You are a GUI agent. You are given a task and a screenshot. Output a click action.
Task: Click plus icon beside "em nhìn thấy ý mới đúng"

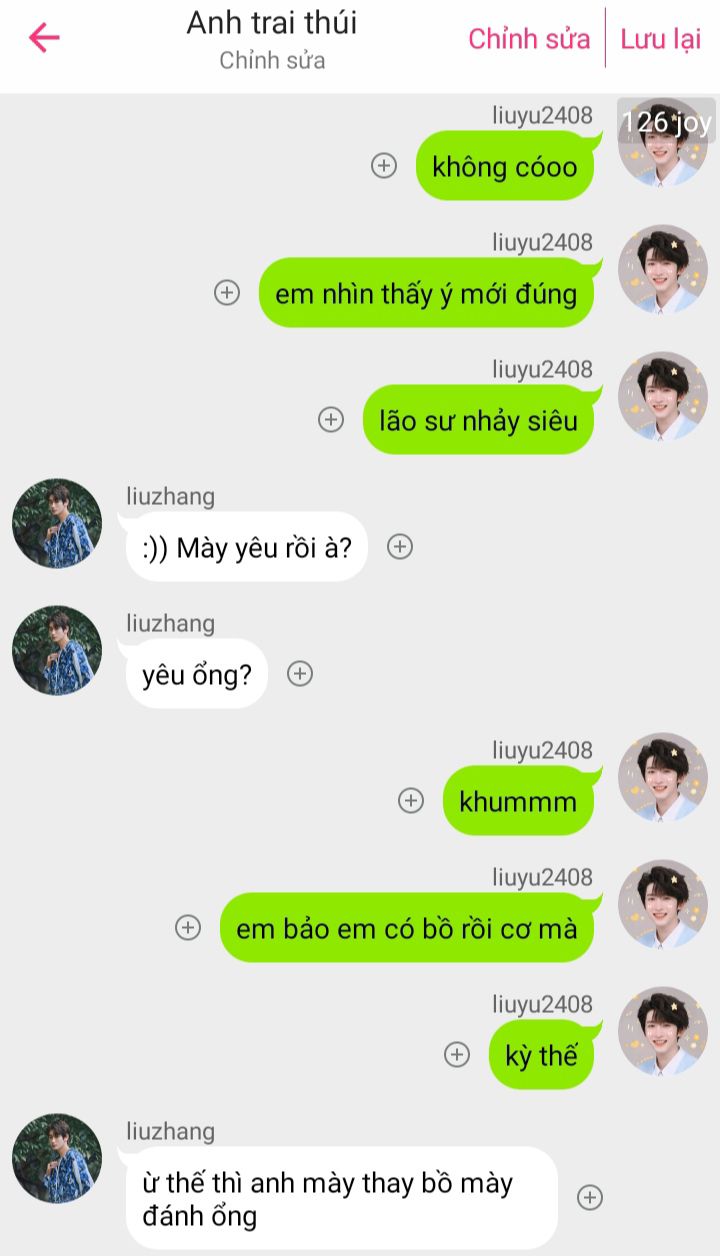(x=228, y=293)
